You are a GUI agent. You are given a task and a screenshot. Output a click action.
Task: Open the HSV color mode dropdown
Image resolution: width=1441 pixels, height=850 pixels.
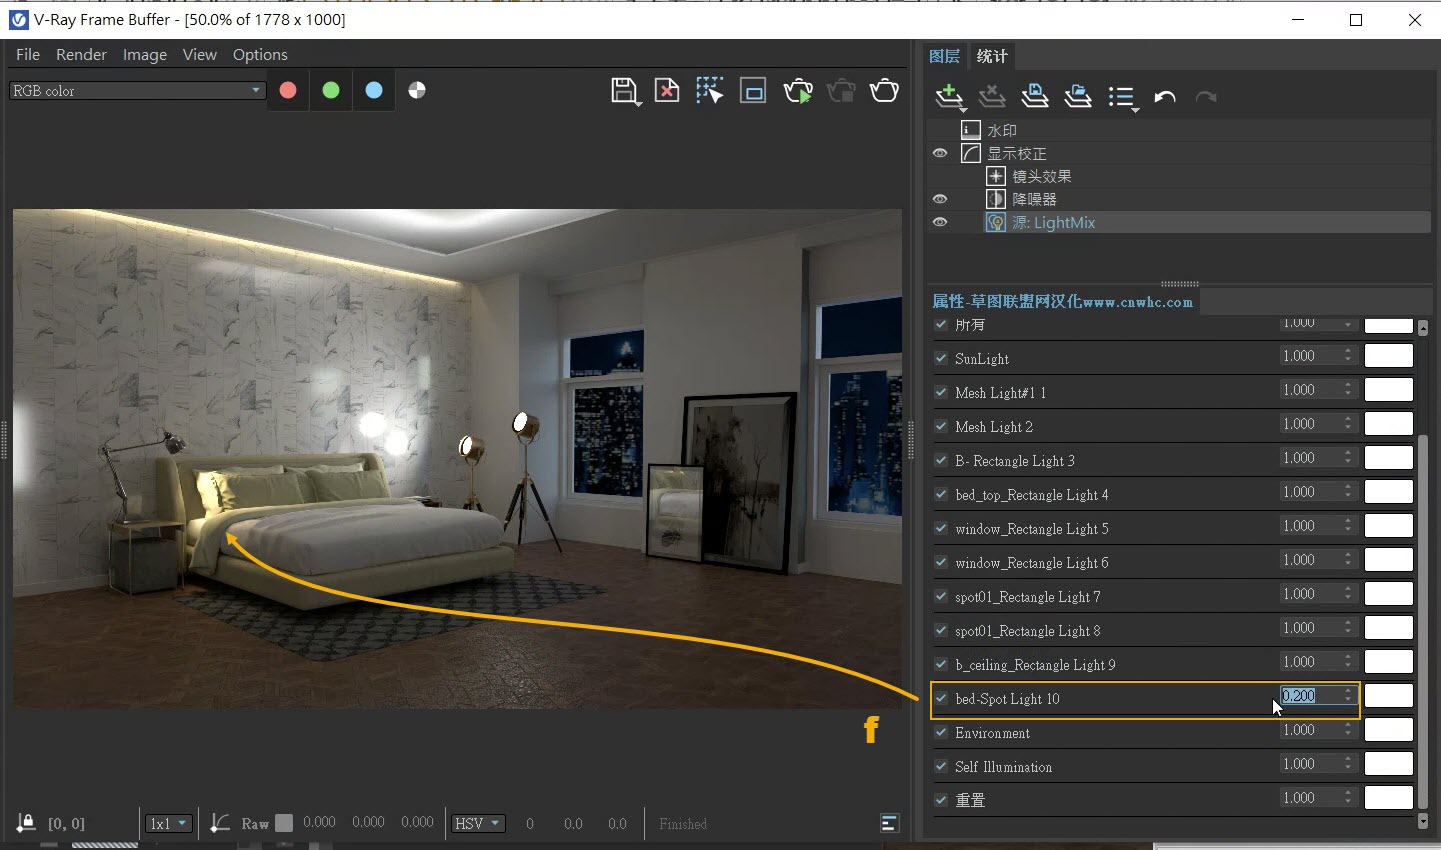(x=477, y=823)
